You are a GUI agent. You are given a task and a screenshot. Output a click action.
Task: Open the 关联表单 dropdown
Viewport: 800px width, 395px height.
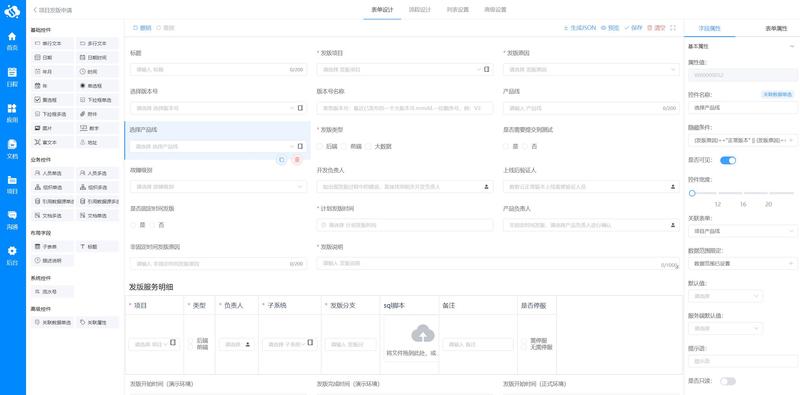(743, 231)
